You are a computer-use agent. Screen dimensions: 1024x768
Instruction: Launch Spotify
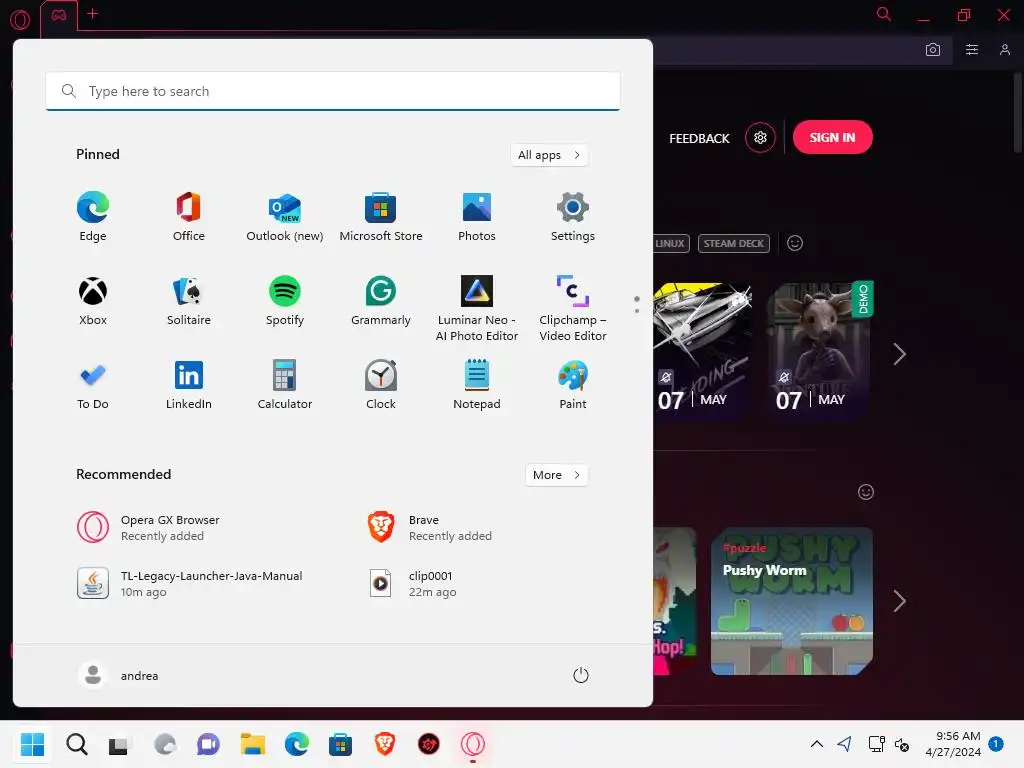pyautogui.click(x=285, y=302)
